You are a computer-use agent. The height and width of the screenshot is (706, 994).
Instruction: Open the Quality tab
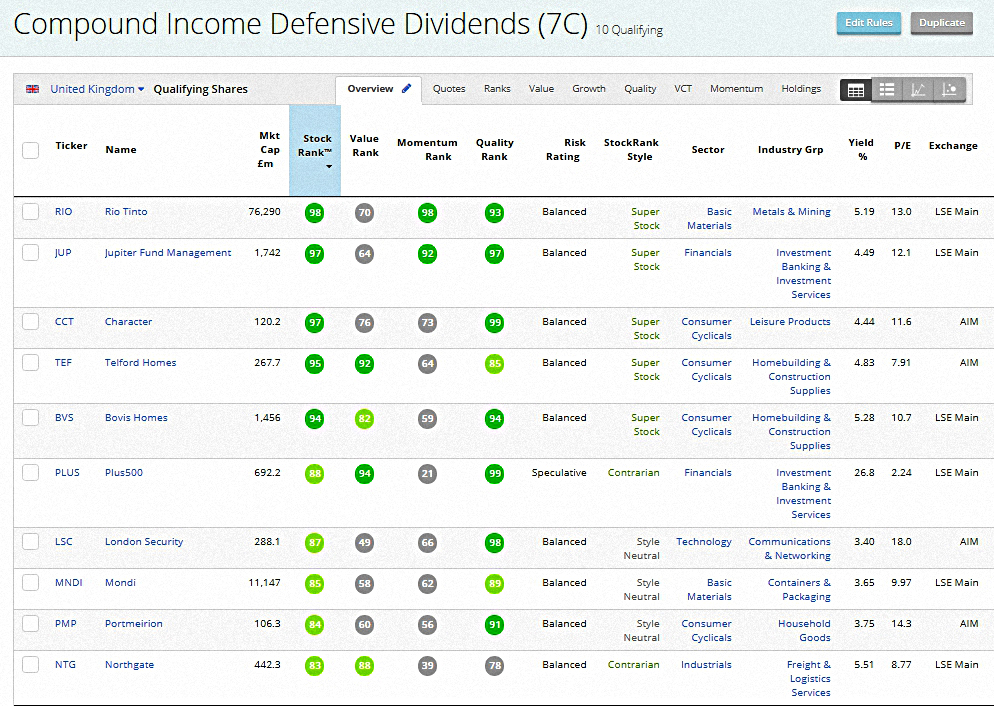pos(640,89)
